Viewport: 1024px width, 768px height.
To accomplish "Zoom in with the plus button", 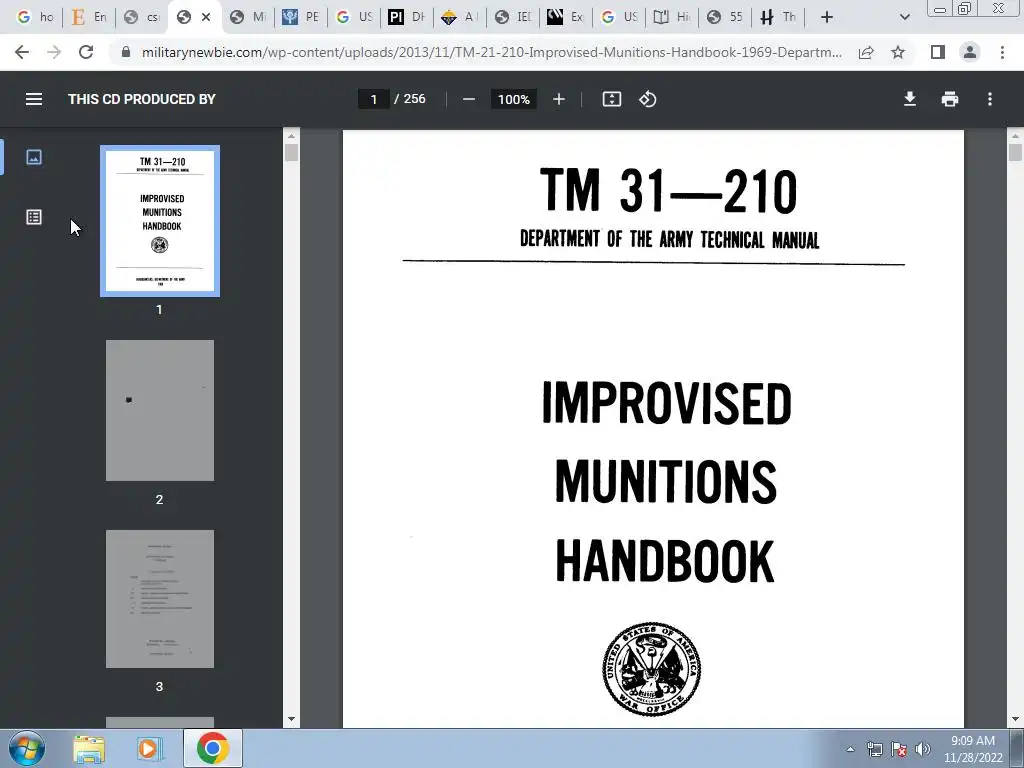I will pos(559,99).
